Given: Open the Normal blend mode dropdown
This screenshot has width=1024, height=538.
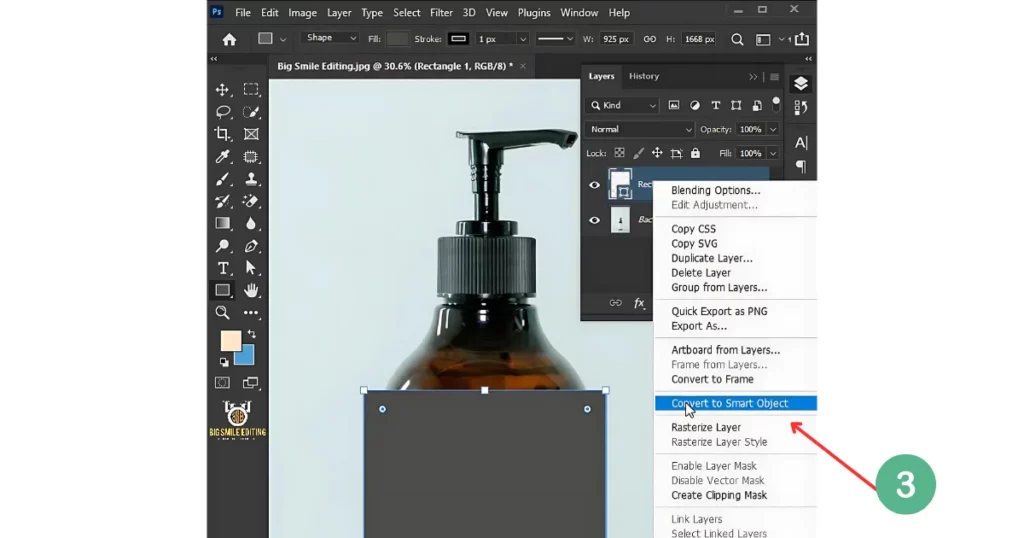Looking at the screenshot, I should click(639, 129).
